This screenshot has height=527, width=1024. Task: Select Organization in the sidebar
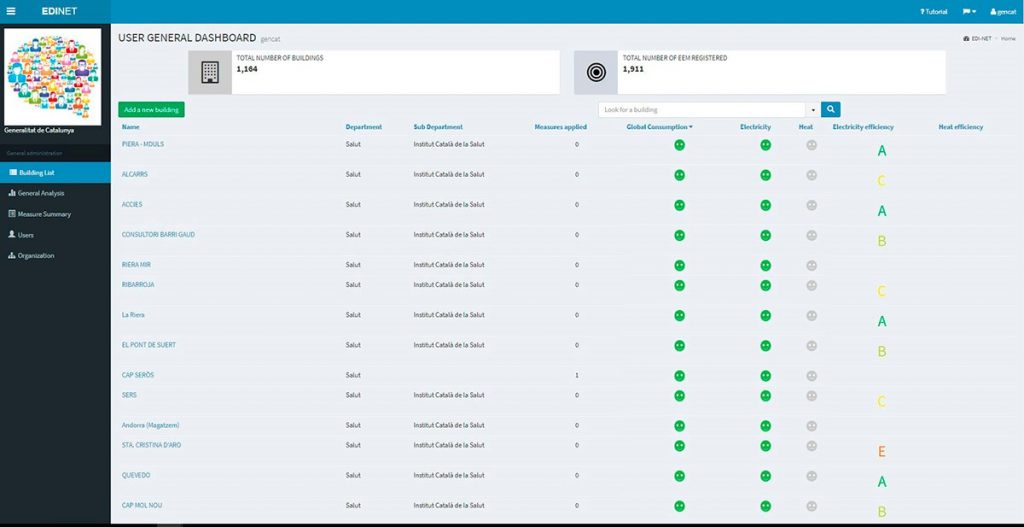tap(36, 256)
